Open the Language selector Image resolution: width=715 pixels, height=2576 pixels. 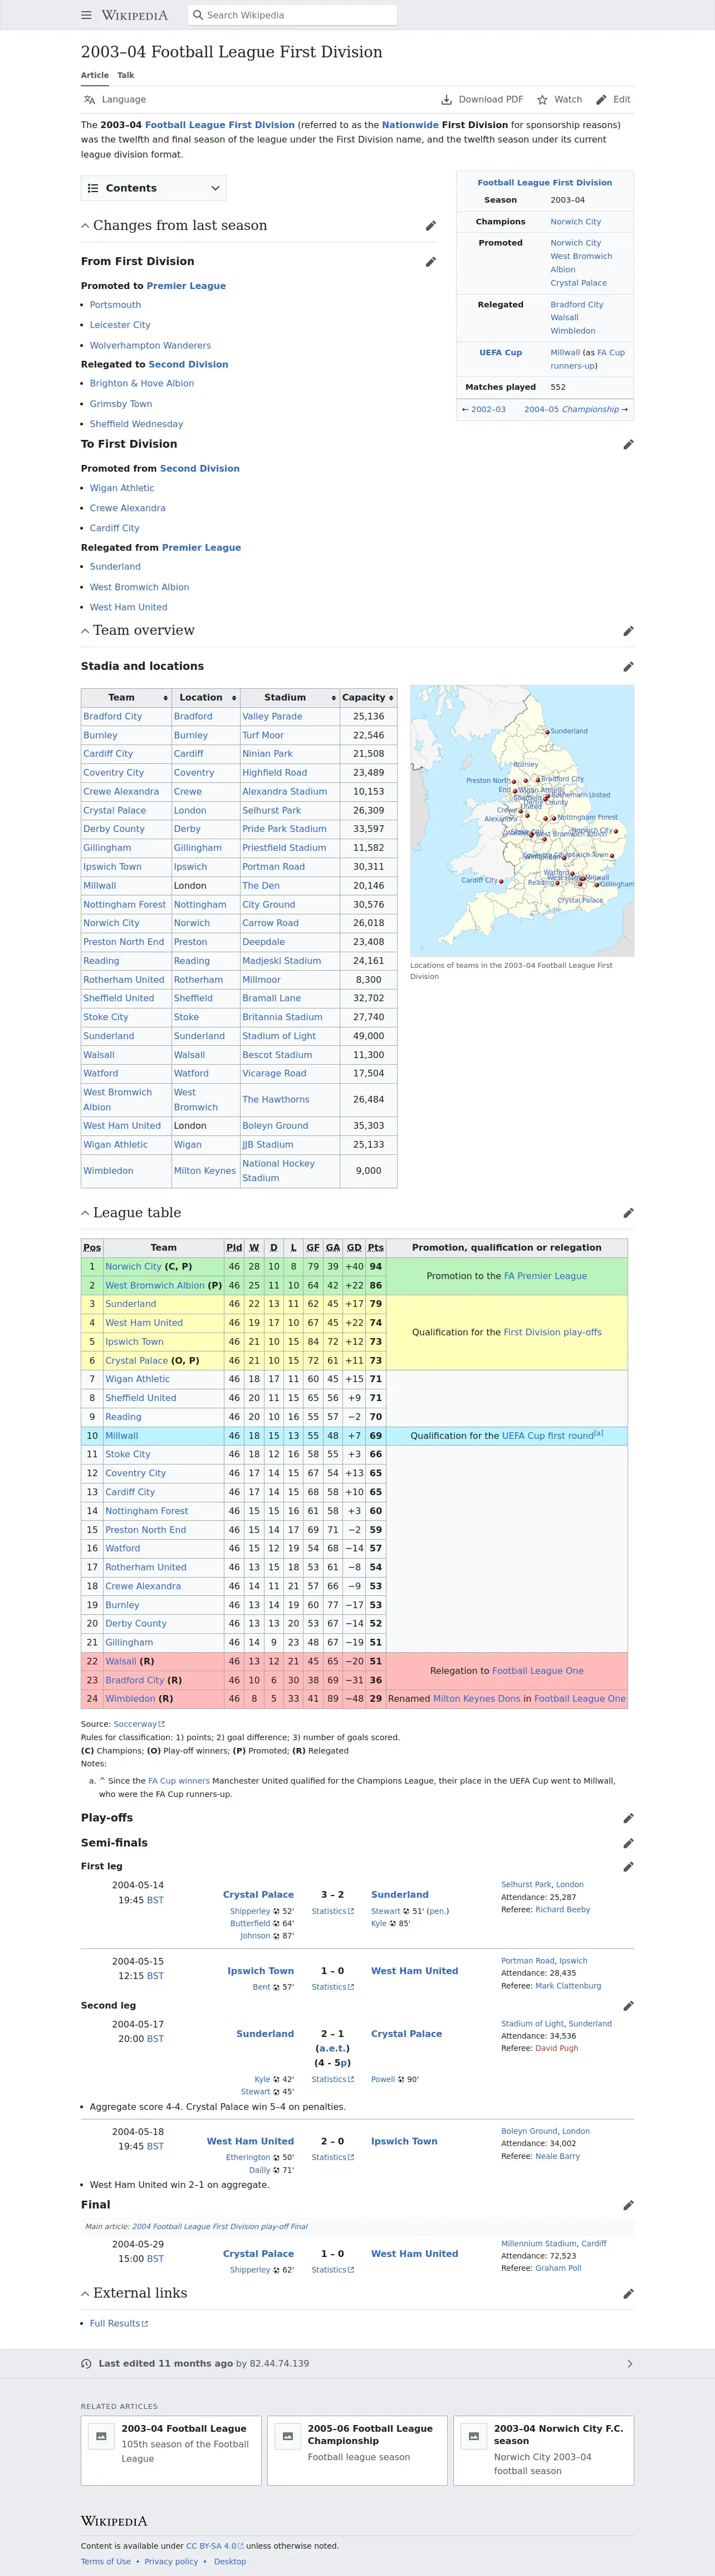(x=115, y=100)
